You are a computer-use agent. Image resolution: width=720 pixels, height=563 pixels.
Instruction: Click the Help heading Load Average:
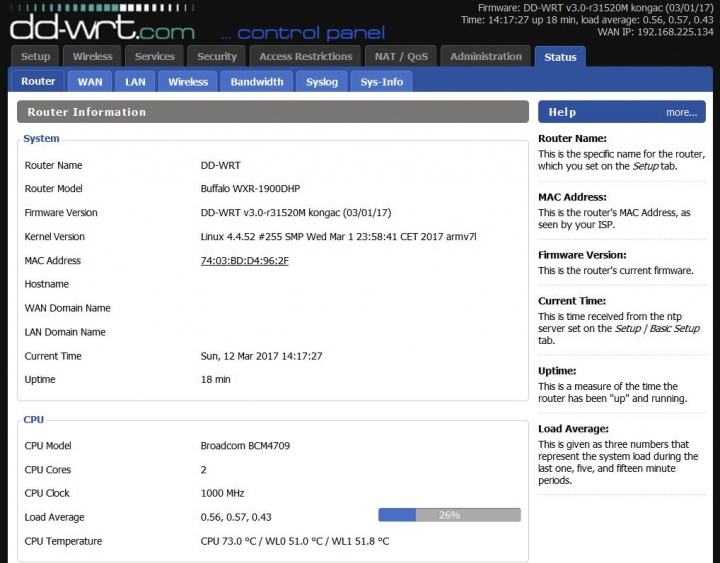[574, 429]
